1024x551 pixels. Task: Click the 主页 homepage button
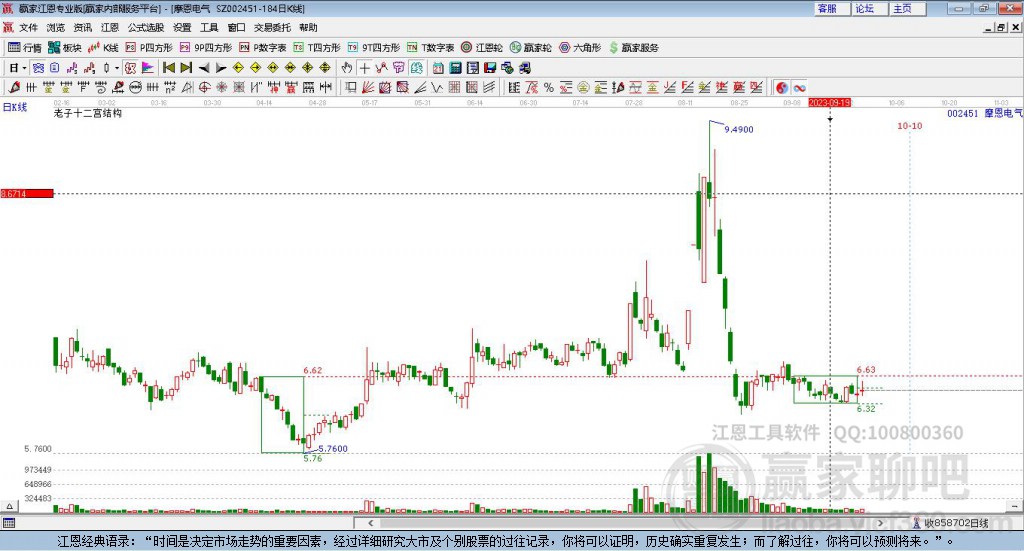(907, 8)
